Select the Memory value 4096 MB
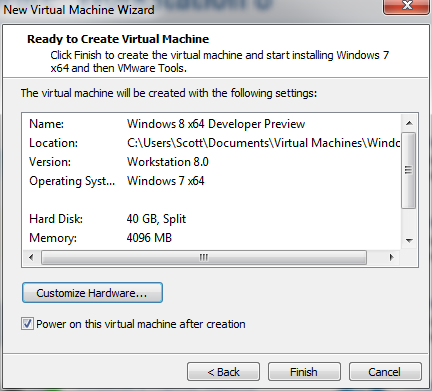The image size is (432, 391). coord(149,238)
